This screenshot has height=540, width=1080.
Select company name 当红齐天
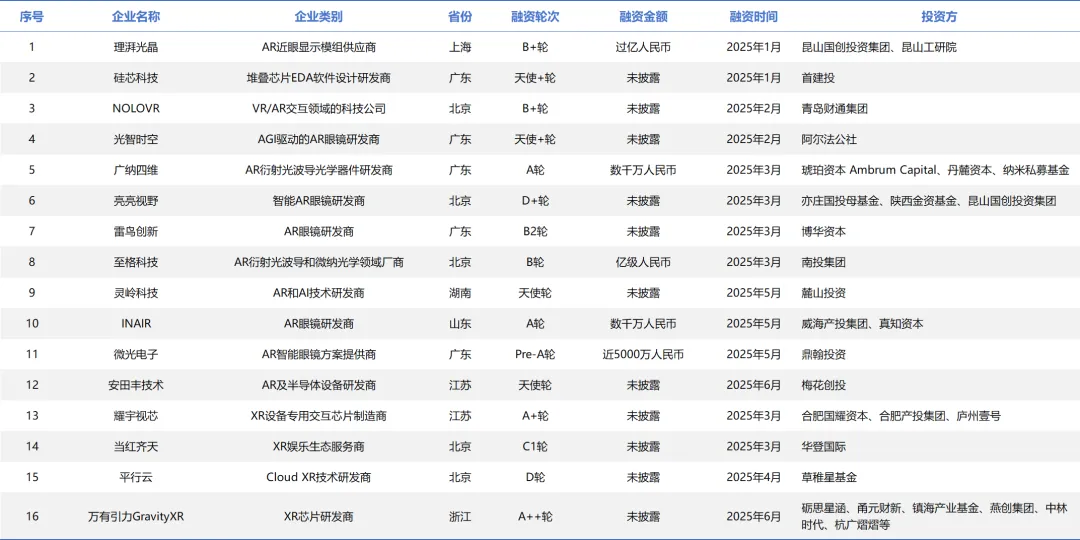136,446
